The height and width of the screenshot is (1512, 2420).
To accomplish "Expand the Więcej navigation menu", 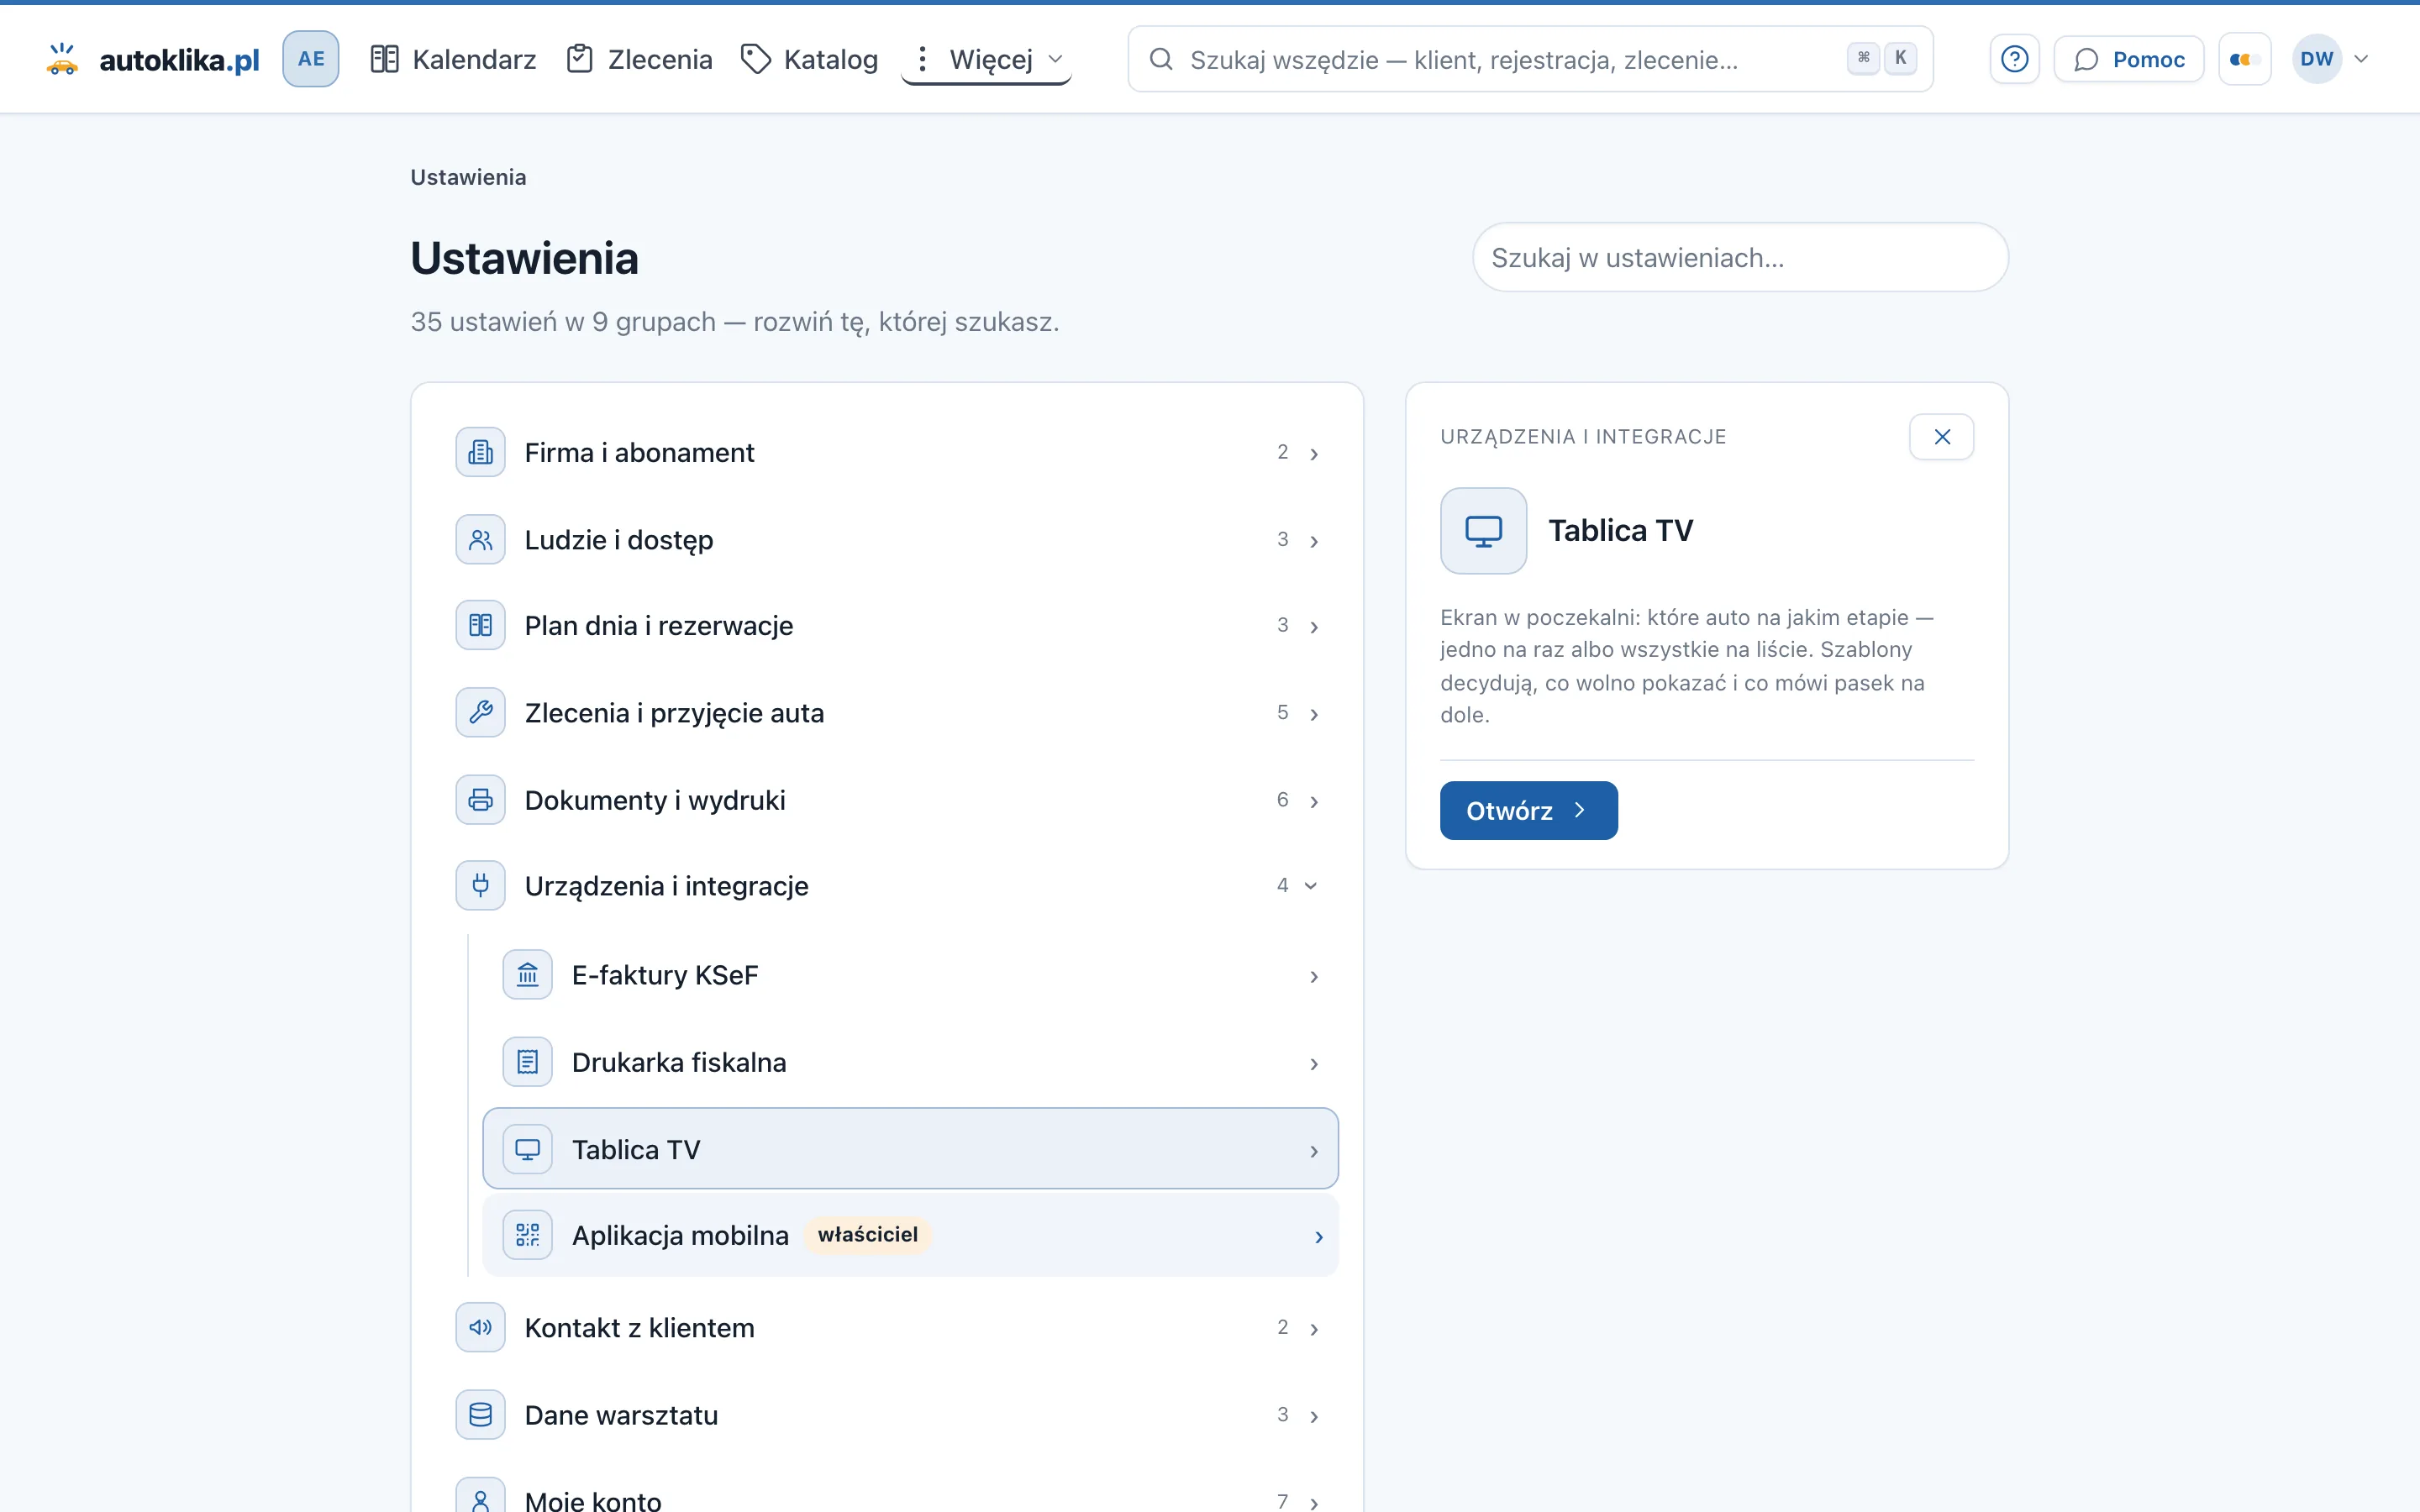I will (986, 59).
